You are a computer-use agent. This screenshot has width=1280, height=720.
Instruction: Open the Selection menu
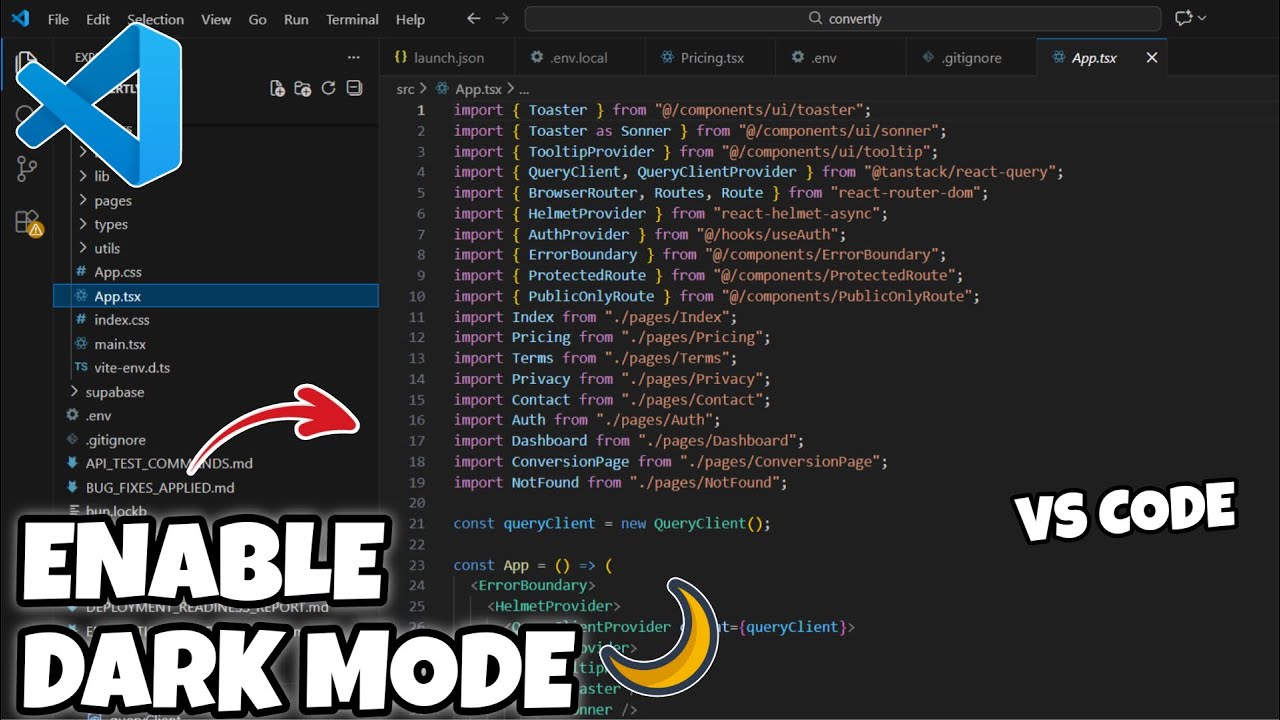[156, 19]
